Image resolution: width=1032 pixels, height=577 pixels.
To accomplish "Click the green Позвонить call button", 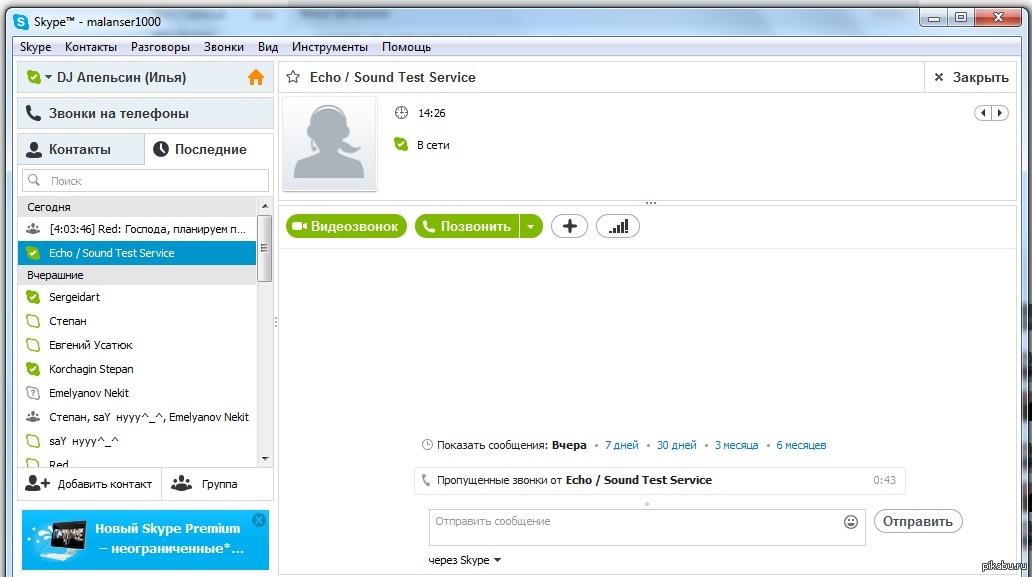I will click(x=467, y=226).
